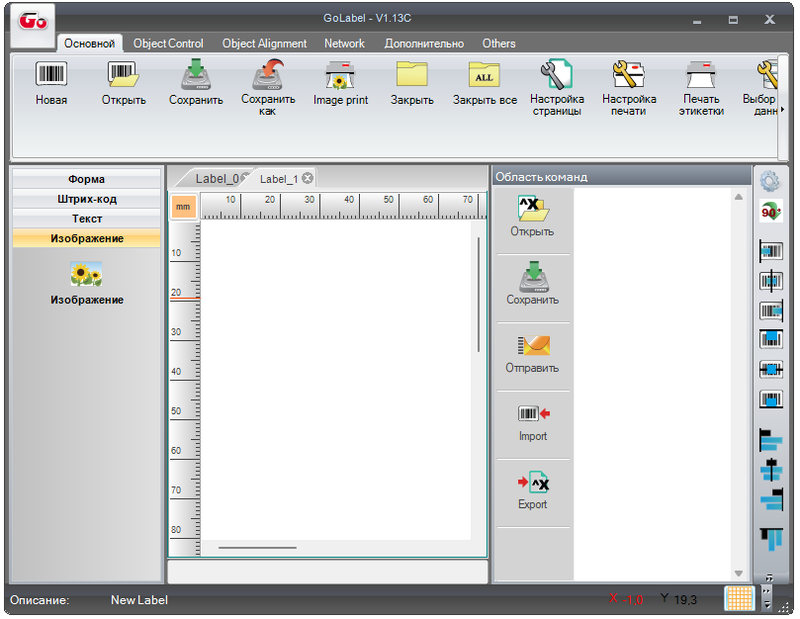Click Отправить envelope icon
This screenshot has width=800, height=619.
point(533,346)
